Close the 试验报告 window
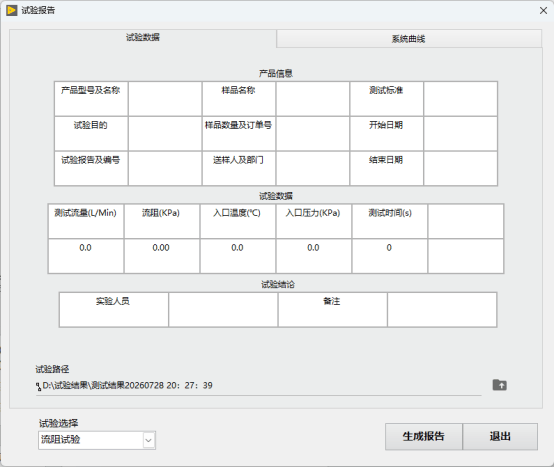 (x=543, y=11)
